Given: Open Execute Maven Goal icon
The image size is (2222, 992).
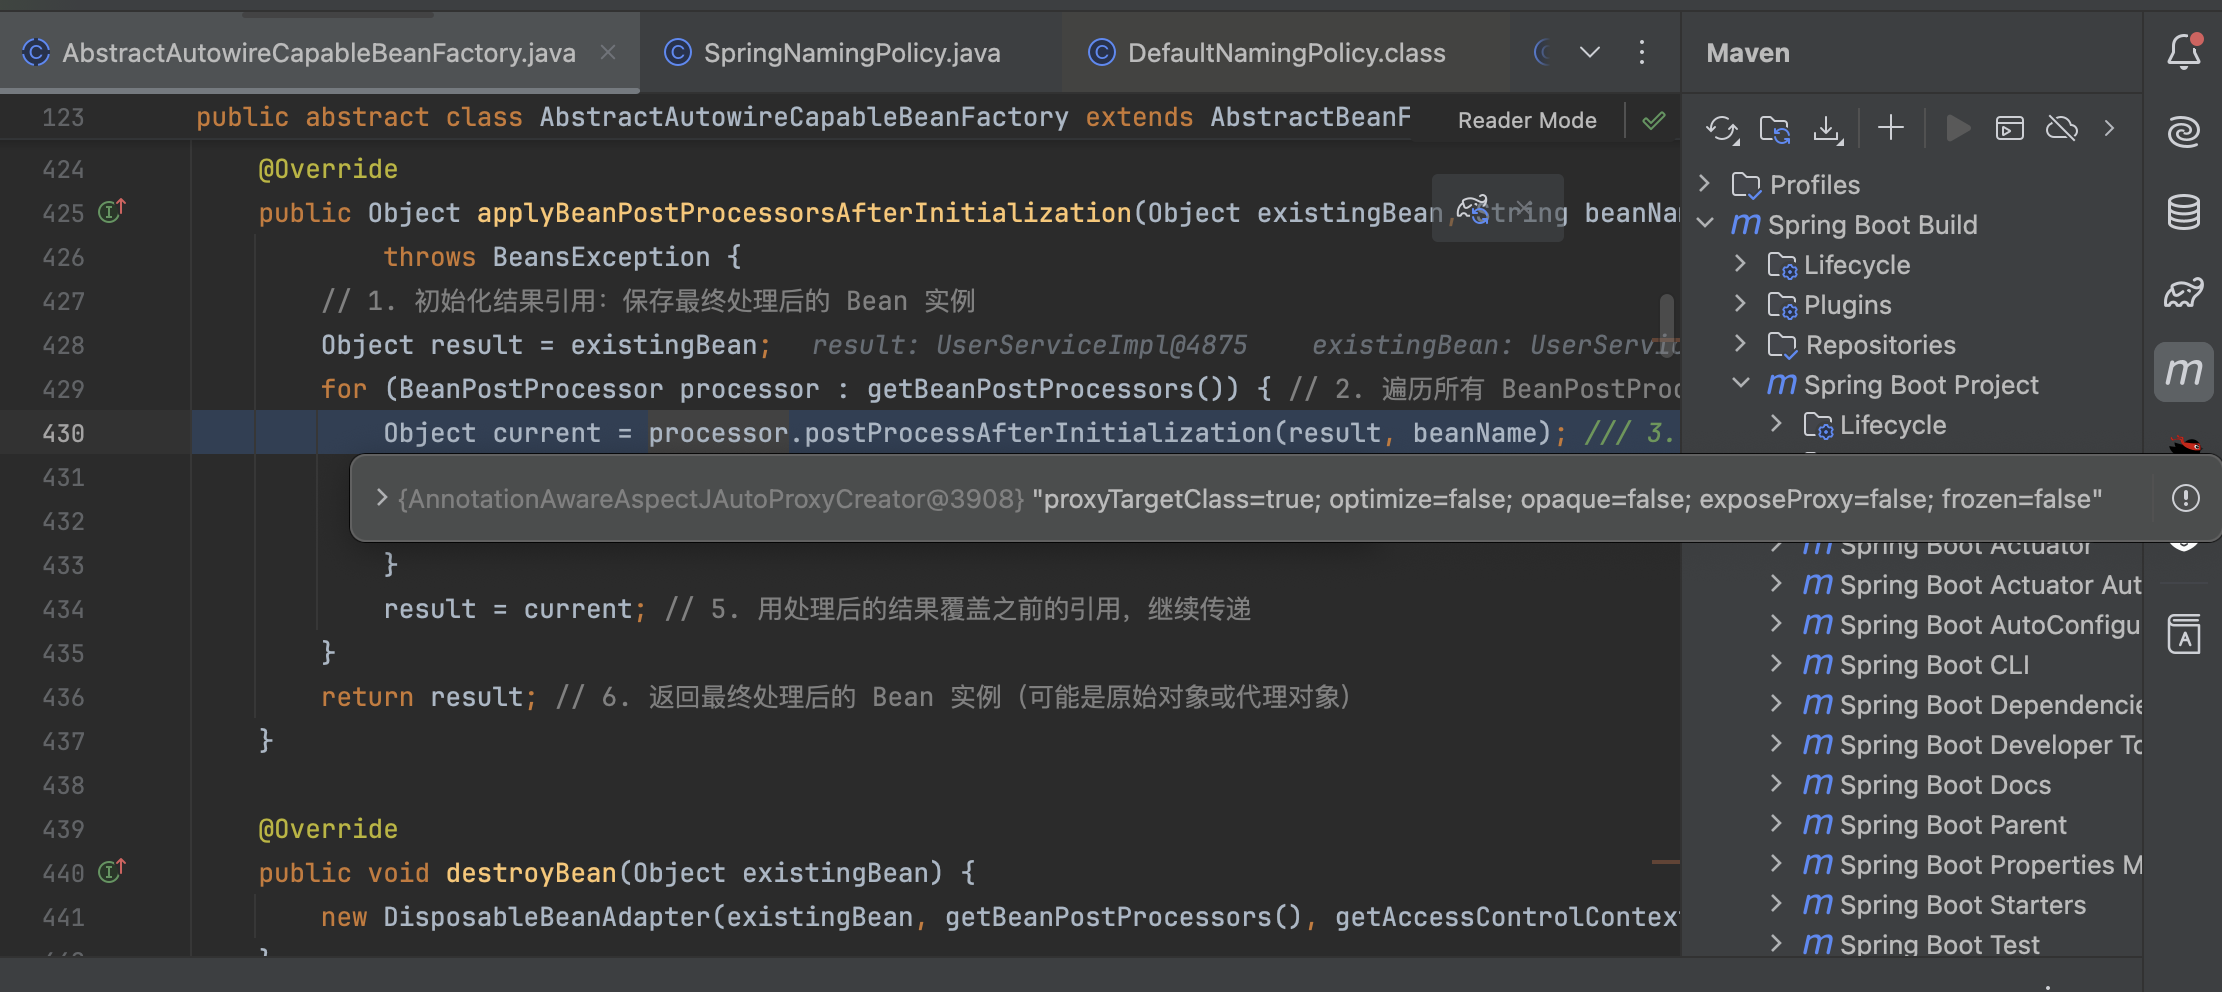Looking at the screenshot, I should pyautogui.click(x=2009, y=128).
